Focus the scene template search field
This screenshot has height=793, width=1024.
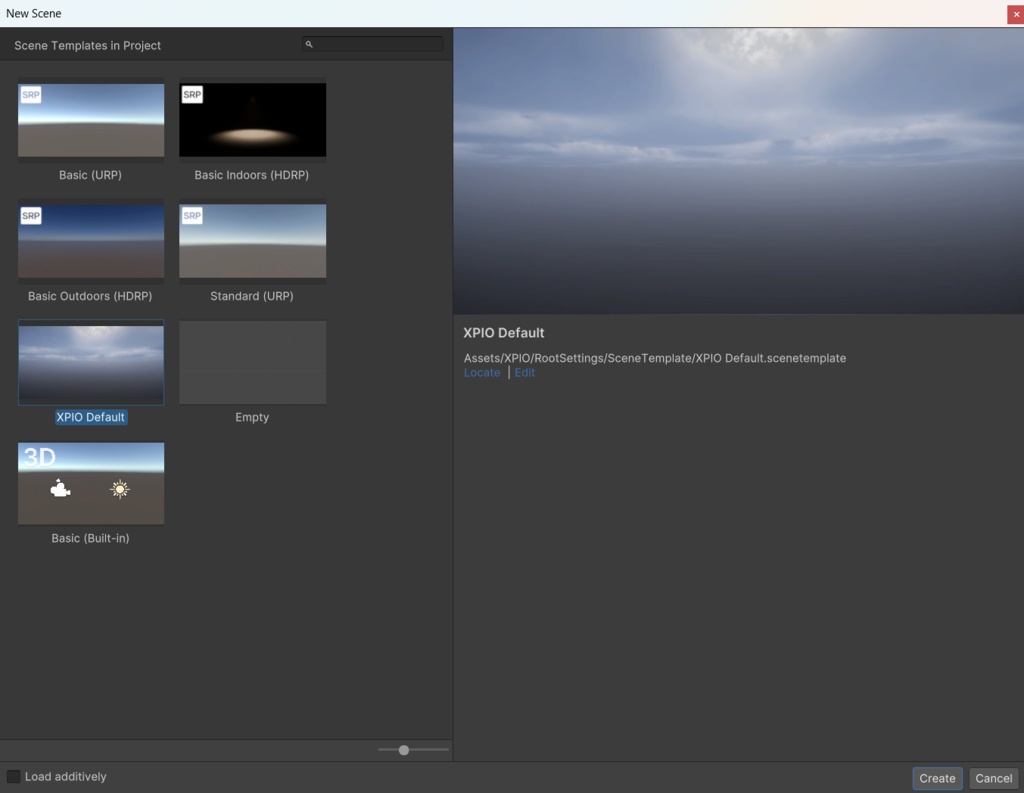[x=373, y=44]
